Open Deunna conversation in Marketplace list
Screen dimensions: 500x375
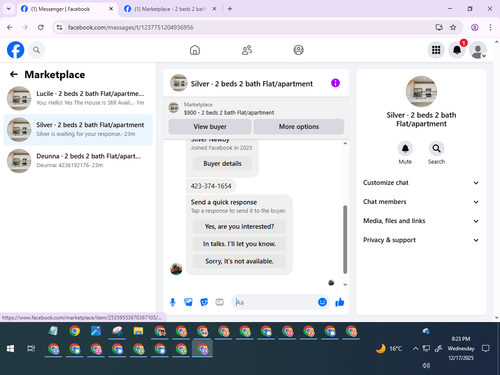pyautogui.click(x=78, y=161)
